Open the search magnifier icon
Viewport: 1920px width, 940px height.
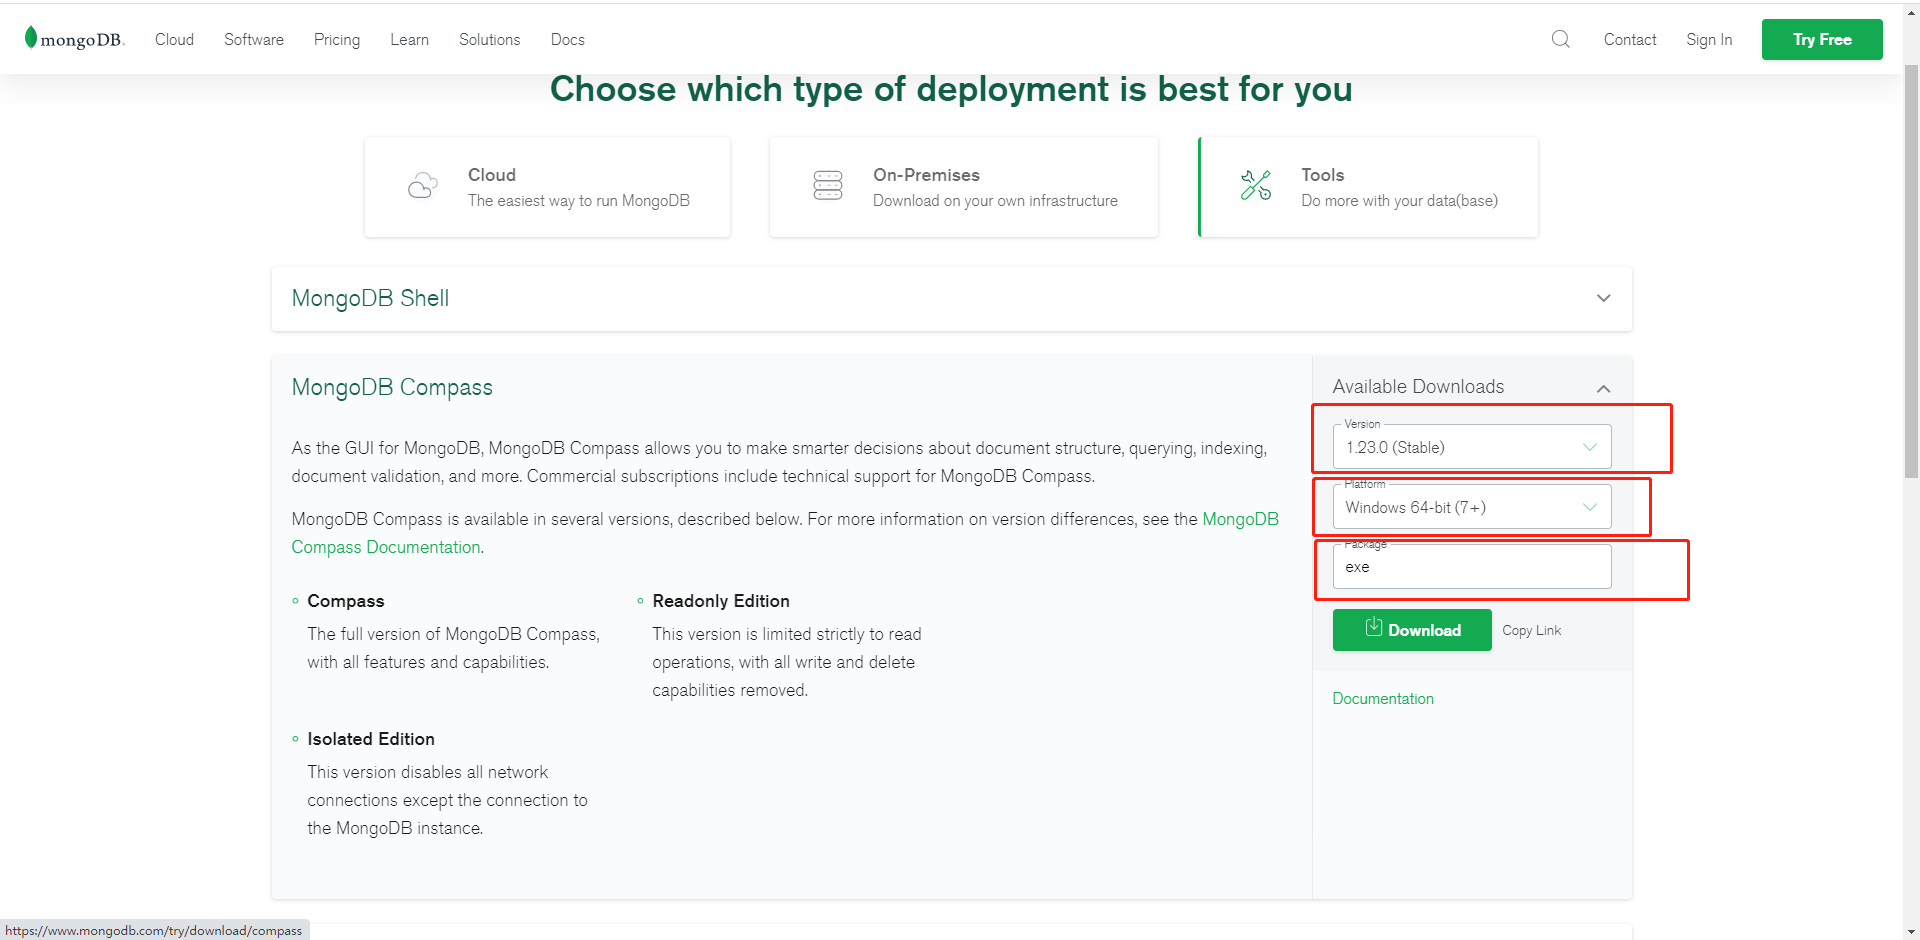coord(1560,39)
